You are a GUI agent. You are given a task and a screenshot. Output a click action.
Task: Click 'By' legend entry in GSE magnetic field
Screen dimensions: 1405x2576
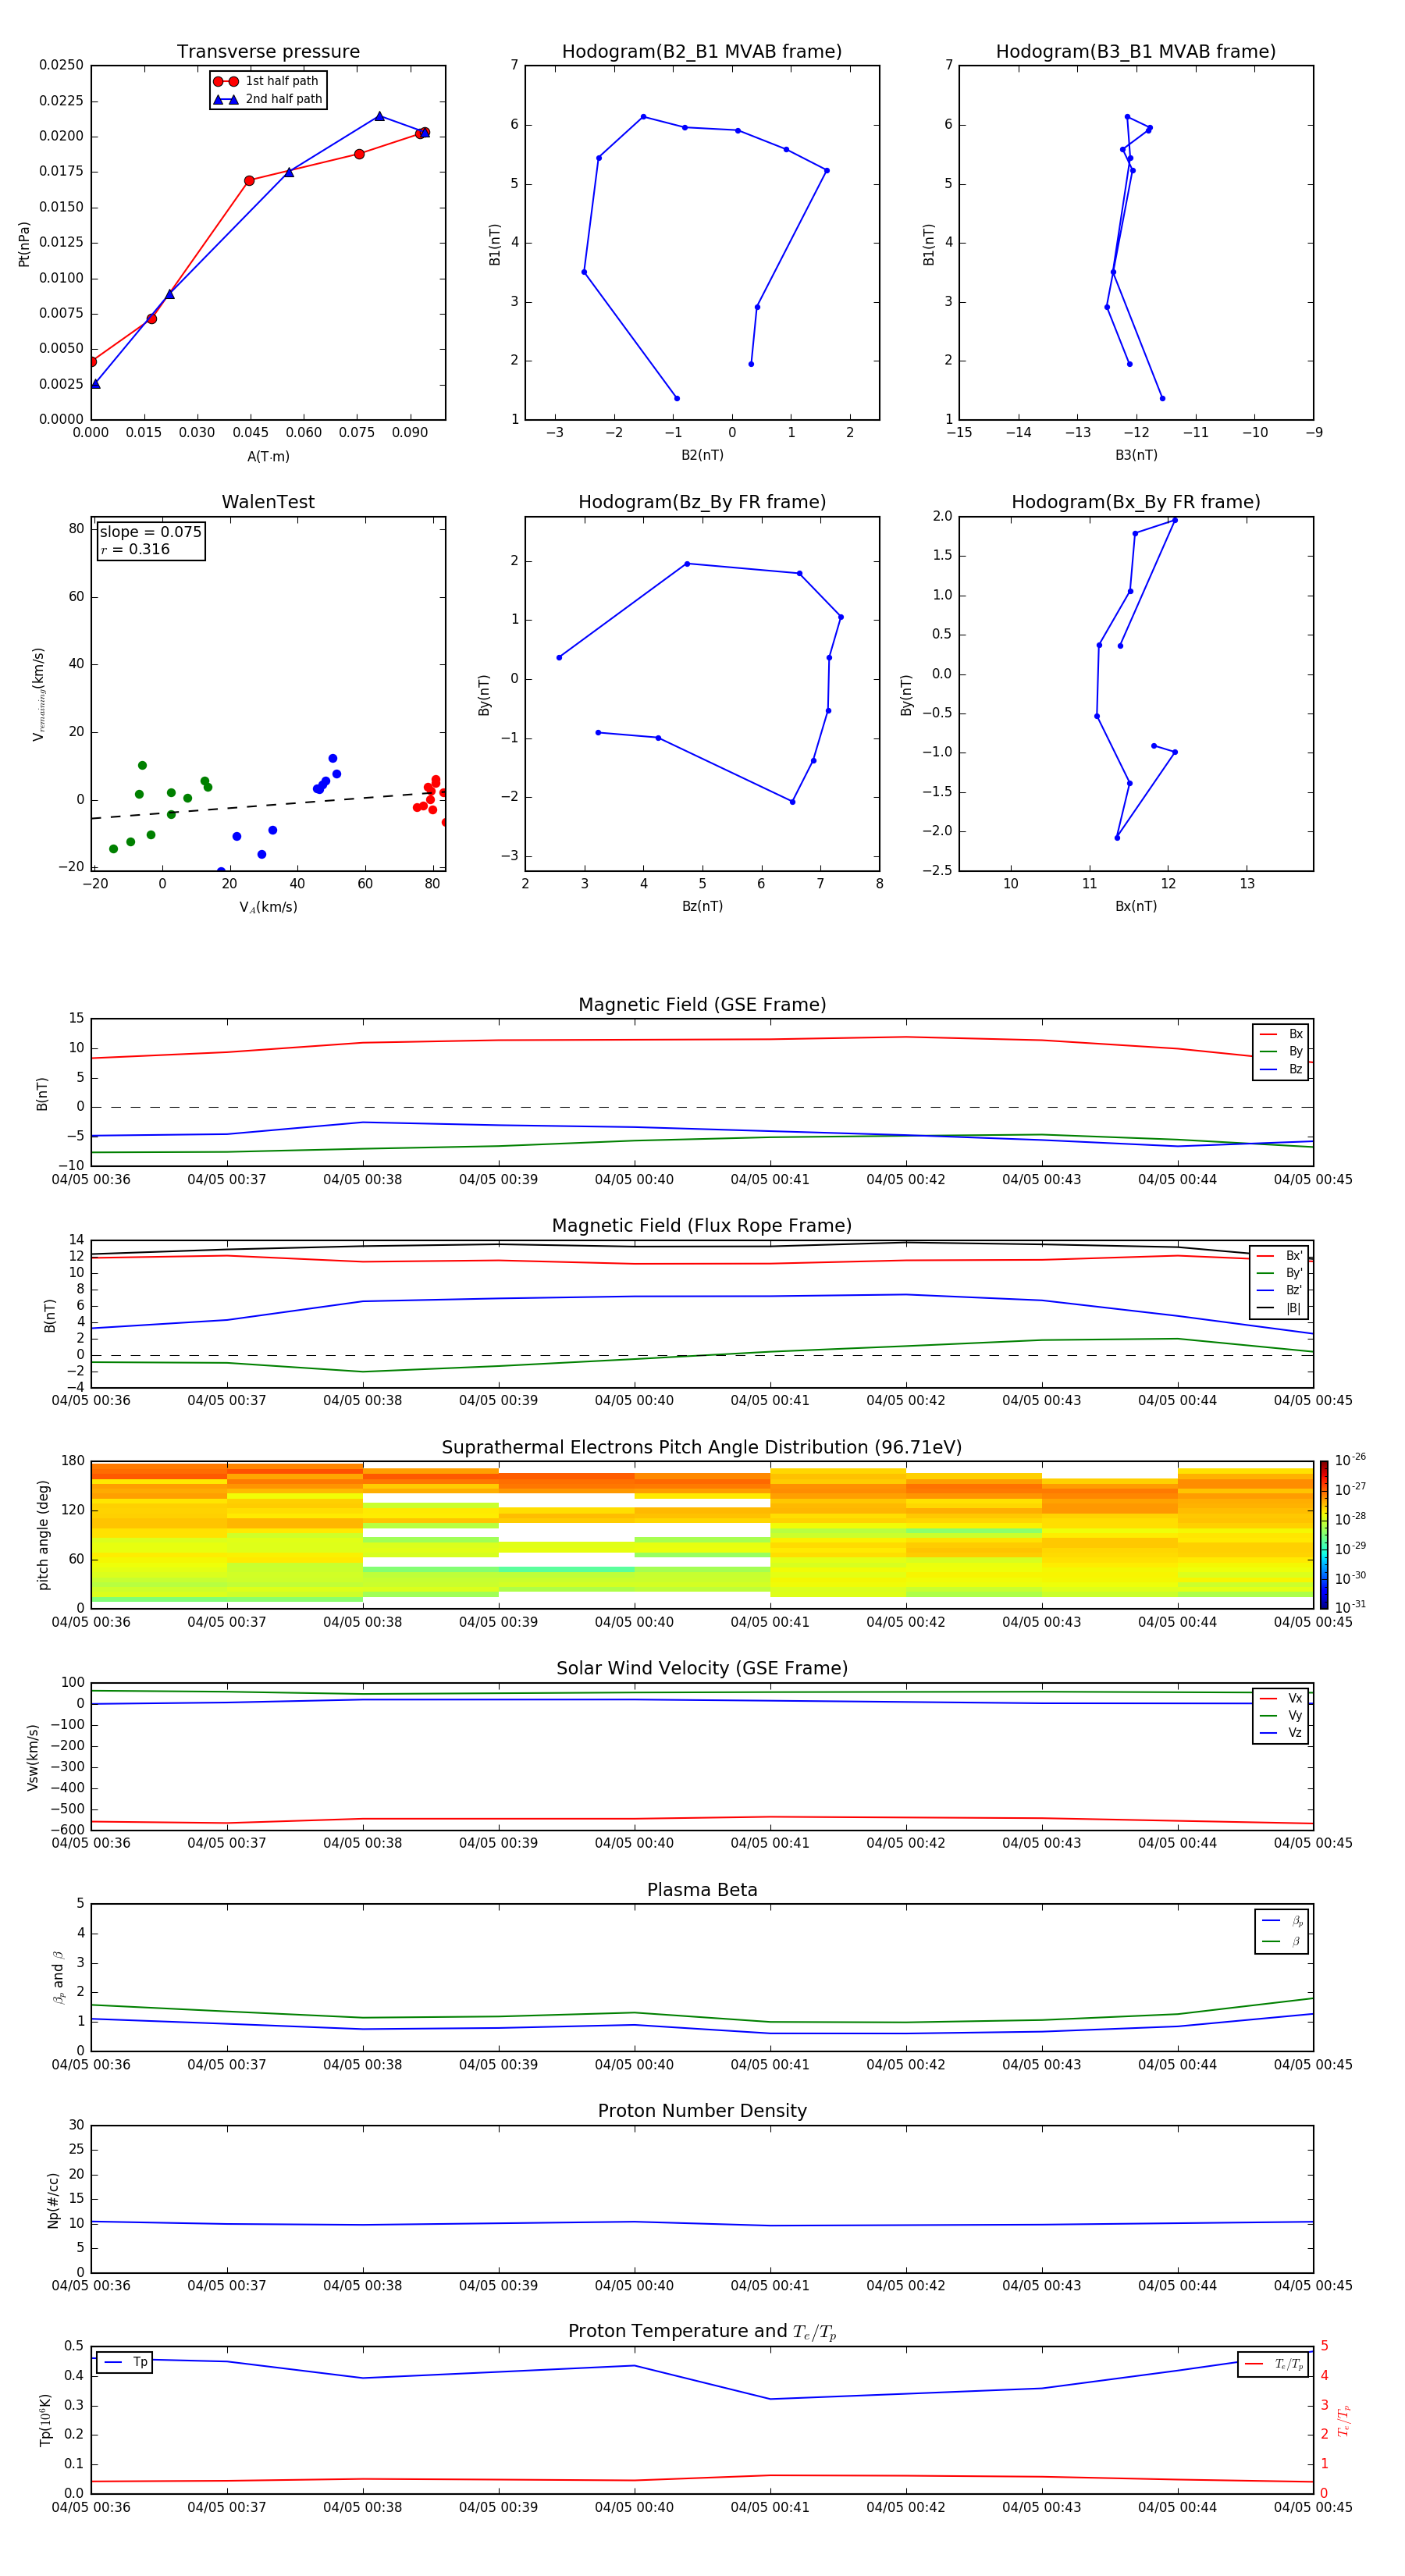1281,1052
